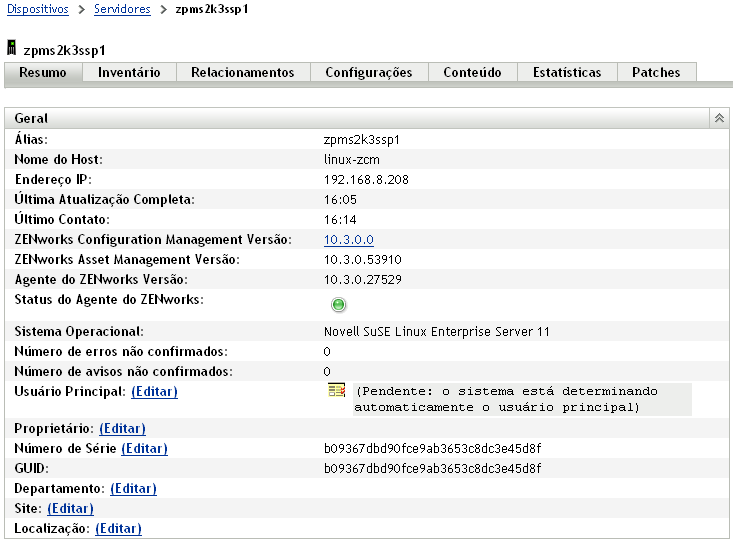Click the agent version 10.3.0.27529
Image resolution: width=733 pixels, height=543 pixels.
(363, 280)
